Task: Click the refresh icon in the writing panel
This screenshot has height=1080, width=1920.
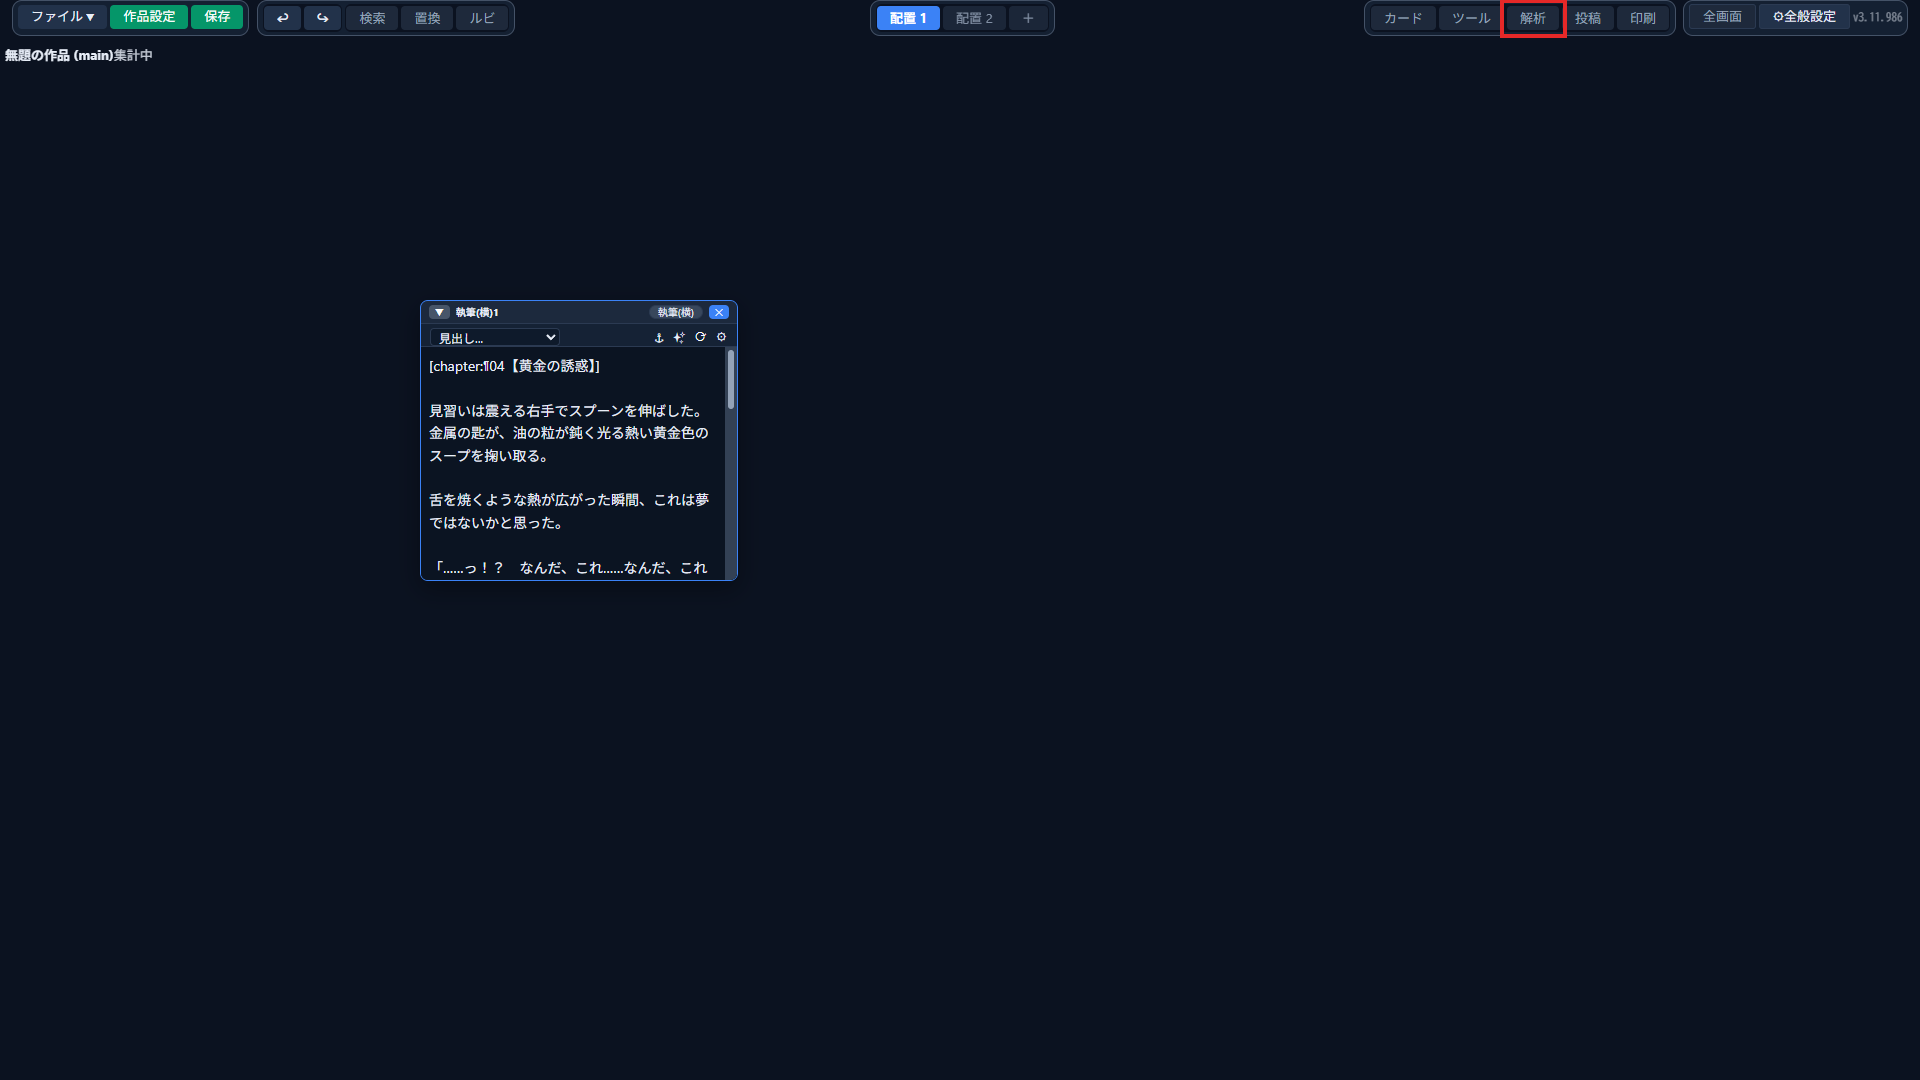Action: (700, 337)
